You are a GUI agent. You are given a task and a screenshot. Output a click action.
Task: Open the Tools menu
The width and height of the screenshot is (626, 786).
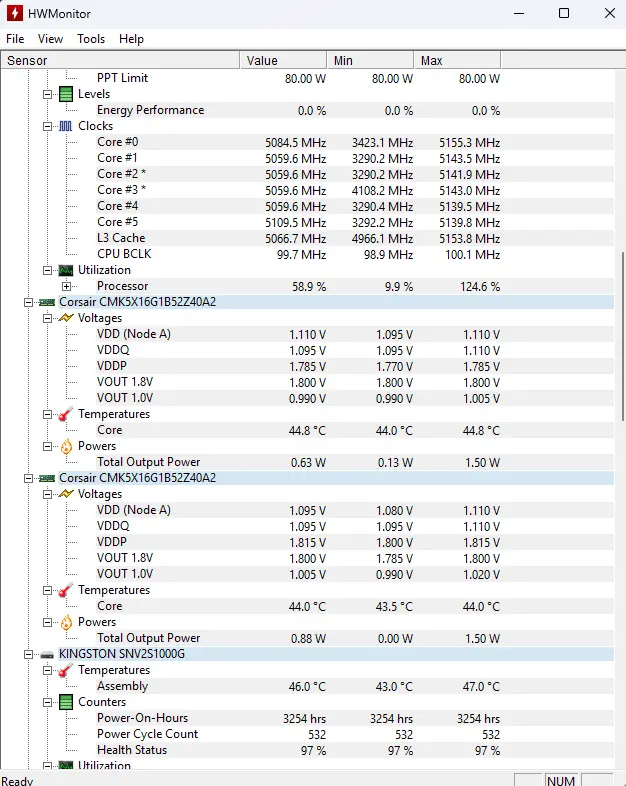pos(91,39)
